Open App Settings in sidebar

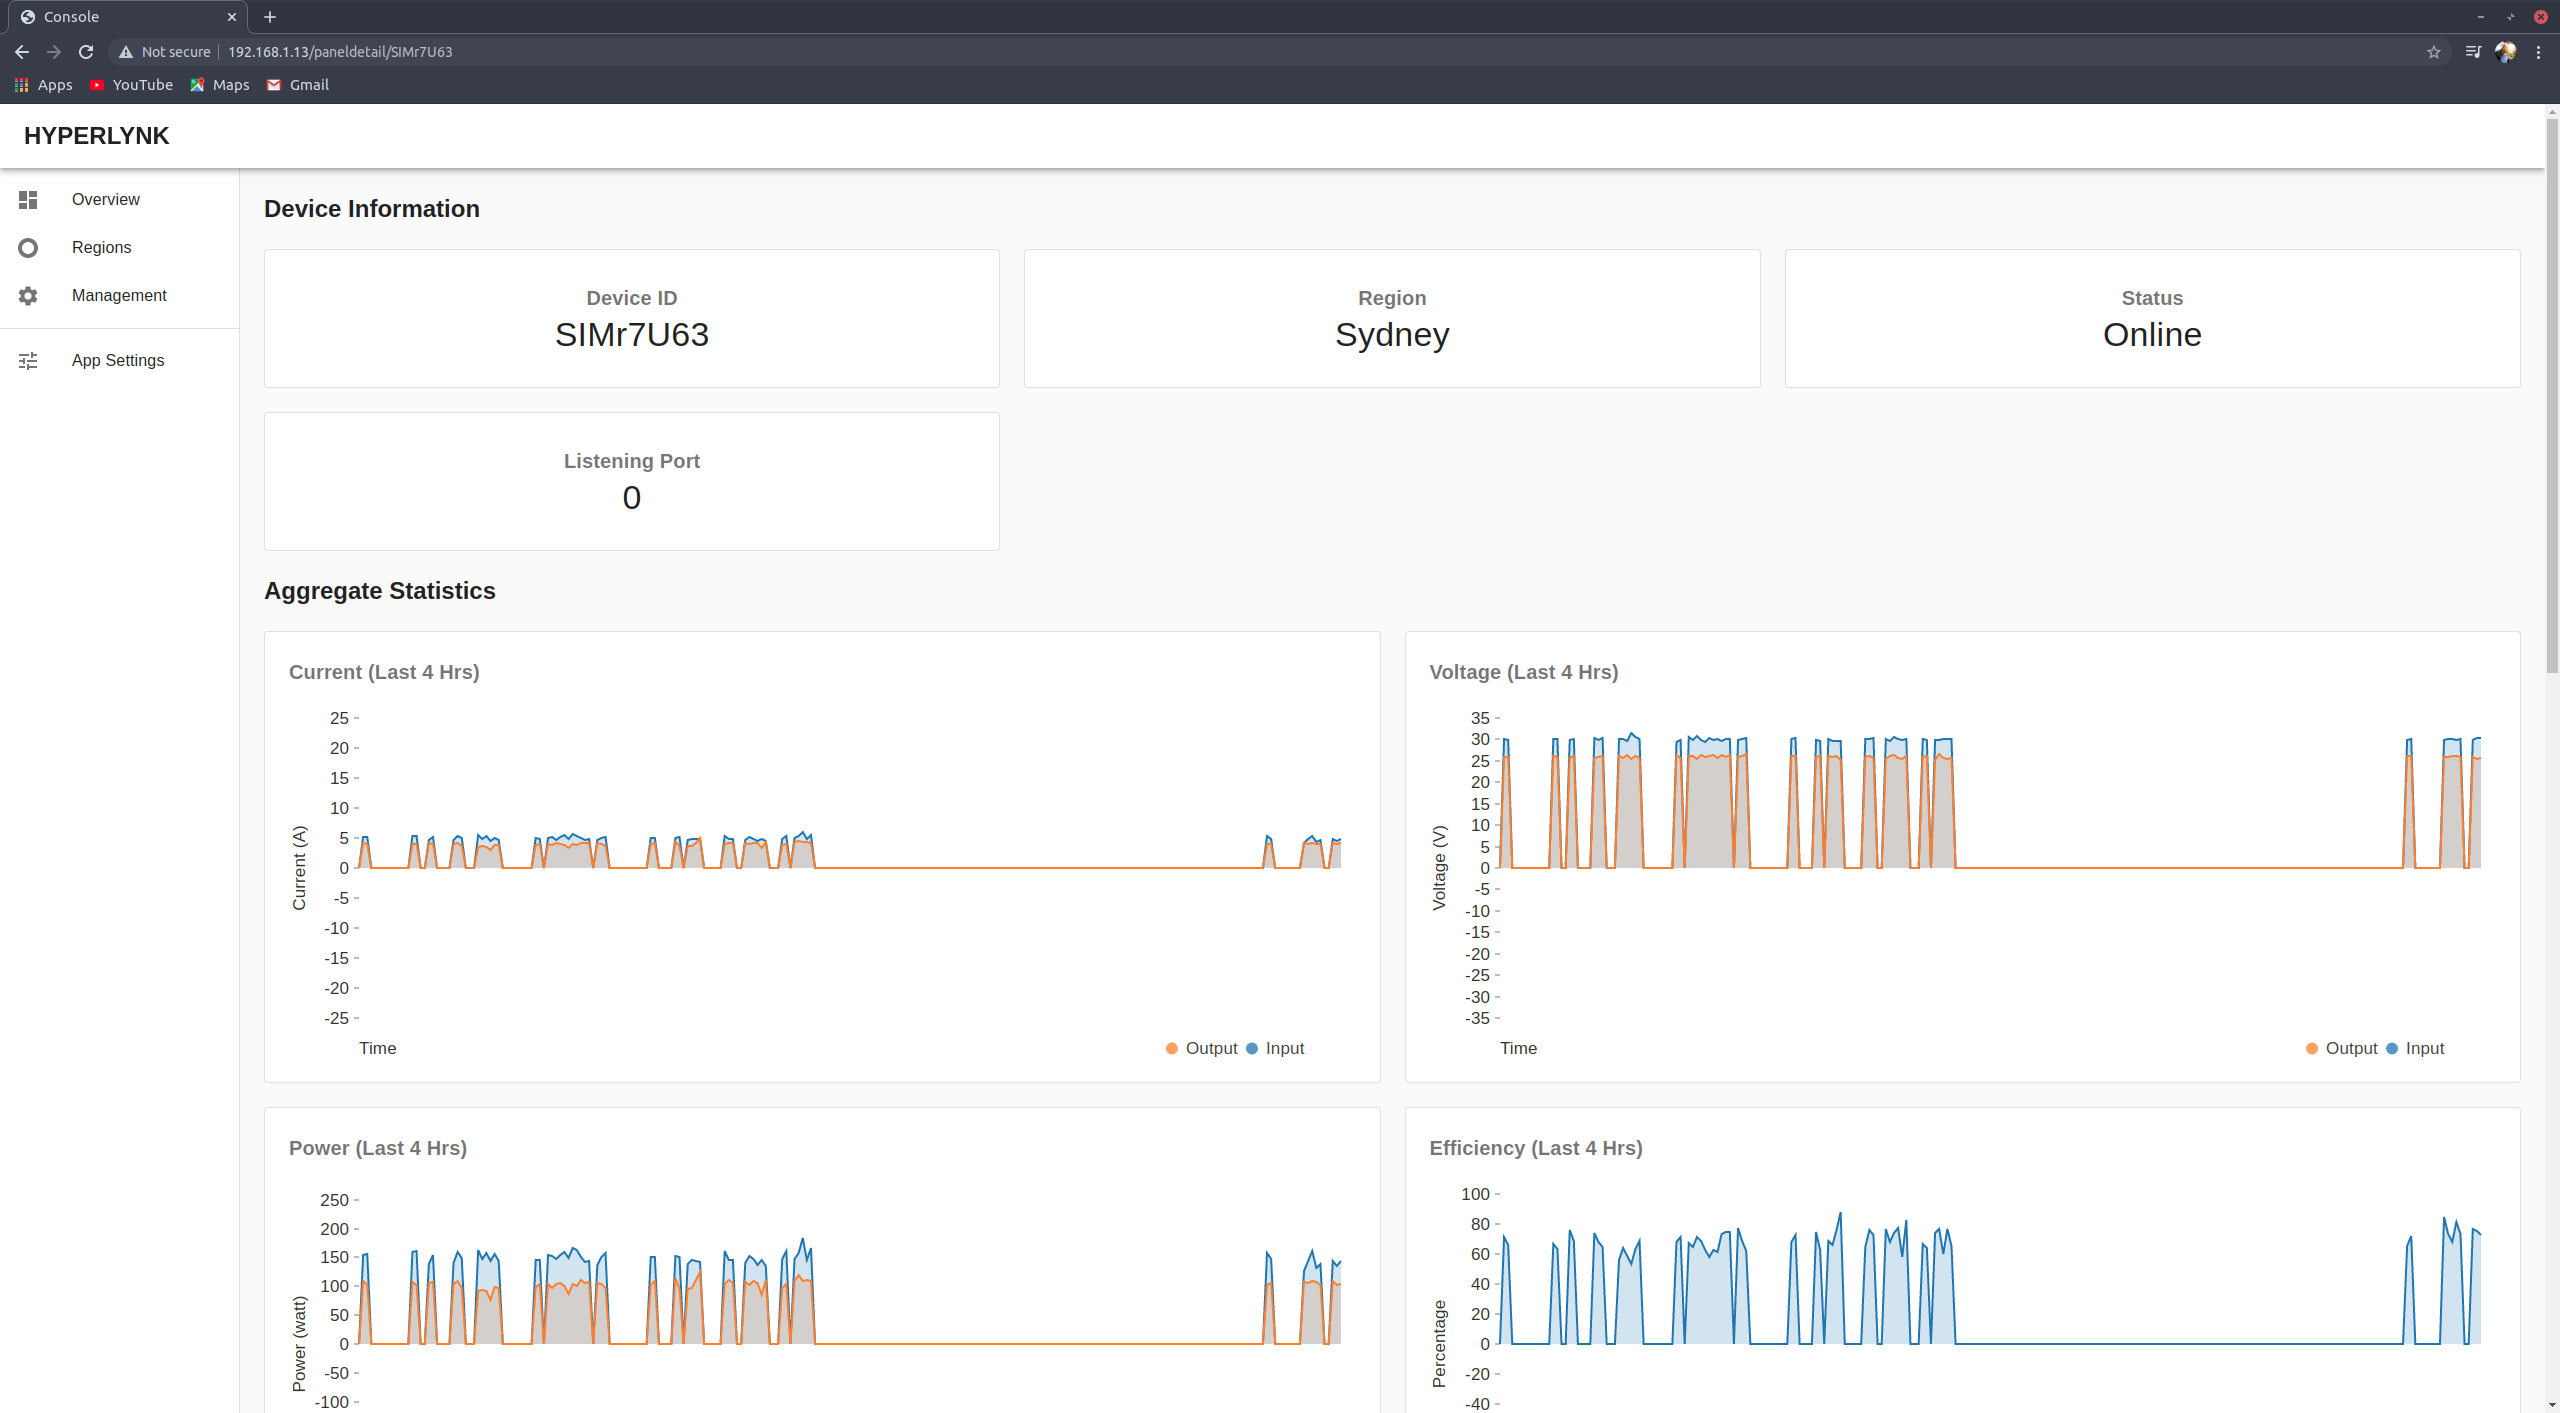pyautogui.click(x=118, y=361)
